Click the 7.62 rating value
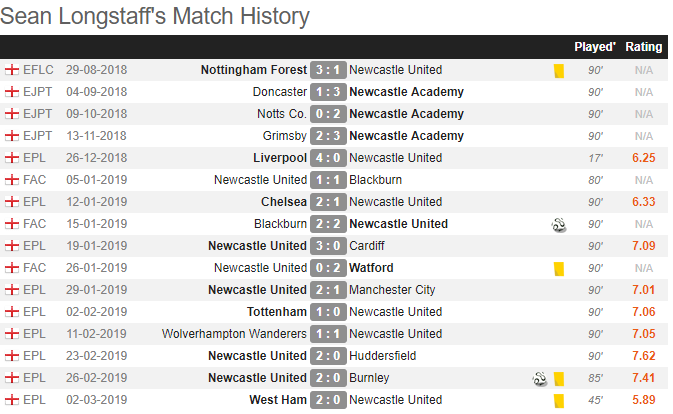The image size is (673, 414). click(x=643, y=356)
